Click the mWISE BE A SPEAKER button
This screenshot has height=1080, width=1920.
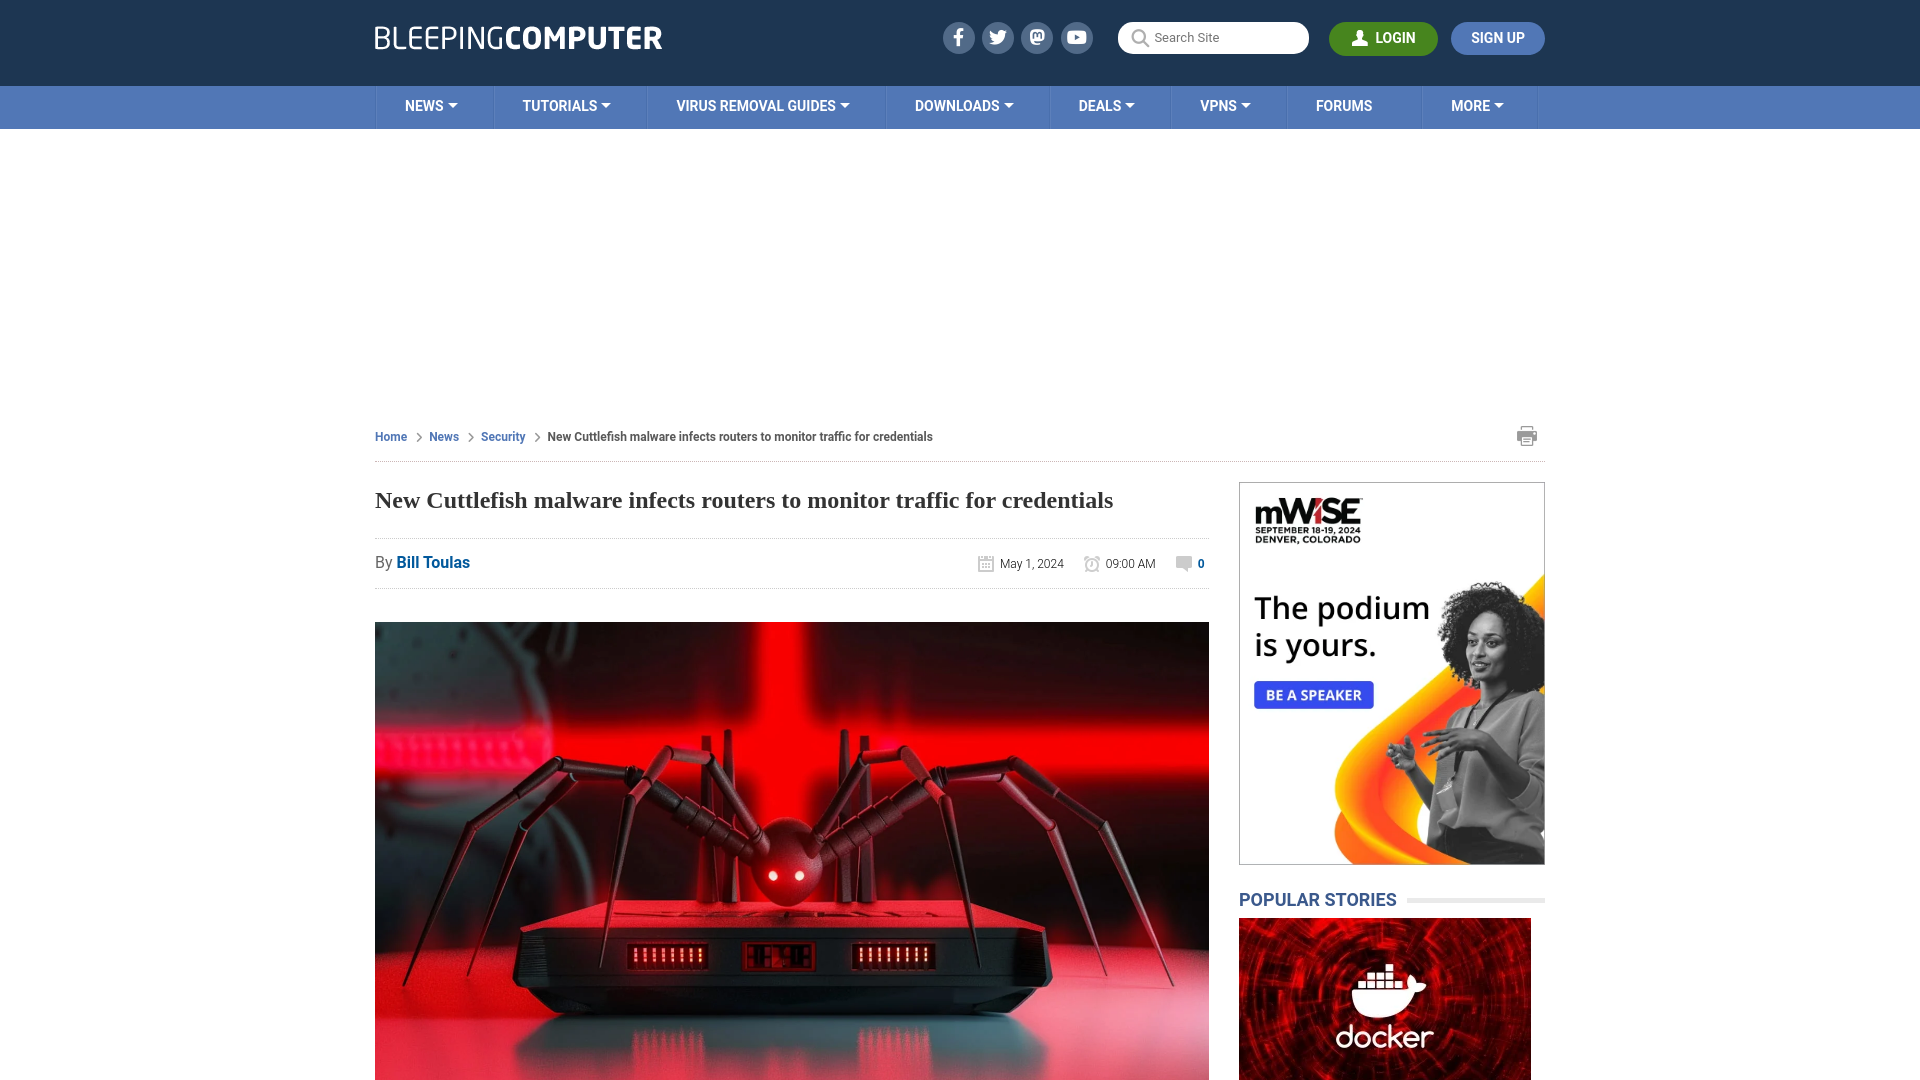click(1313, 695)
